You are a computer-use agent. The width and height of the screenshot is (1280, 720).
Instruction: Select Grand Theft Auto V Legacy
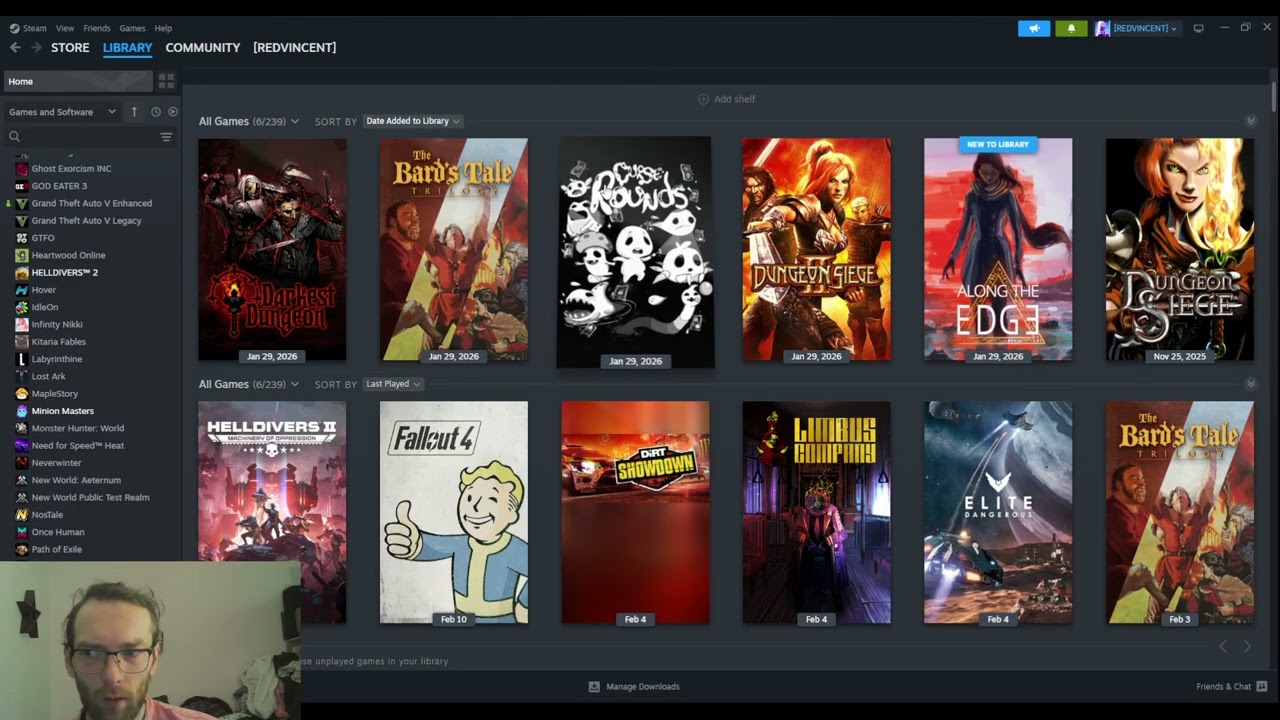pyautogui.click(x=86, y=221)
